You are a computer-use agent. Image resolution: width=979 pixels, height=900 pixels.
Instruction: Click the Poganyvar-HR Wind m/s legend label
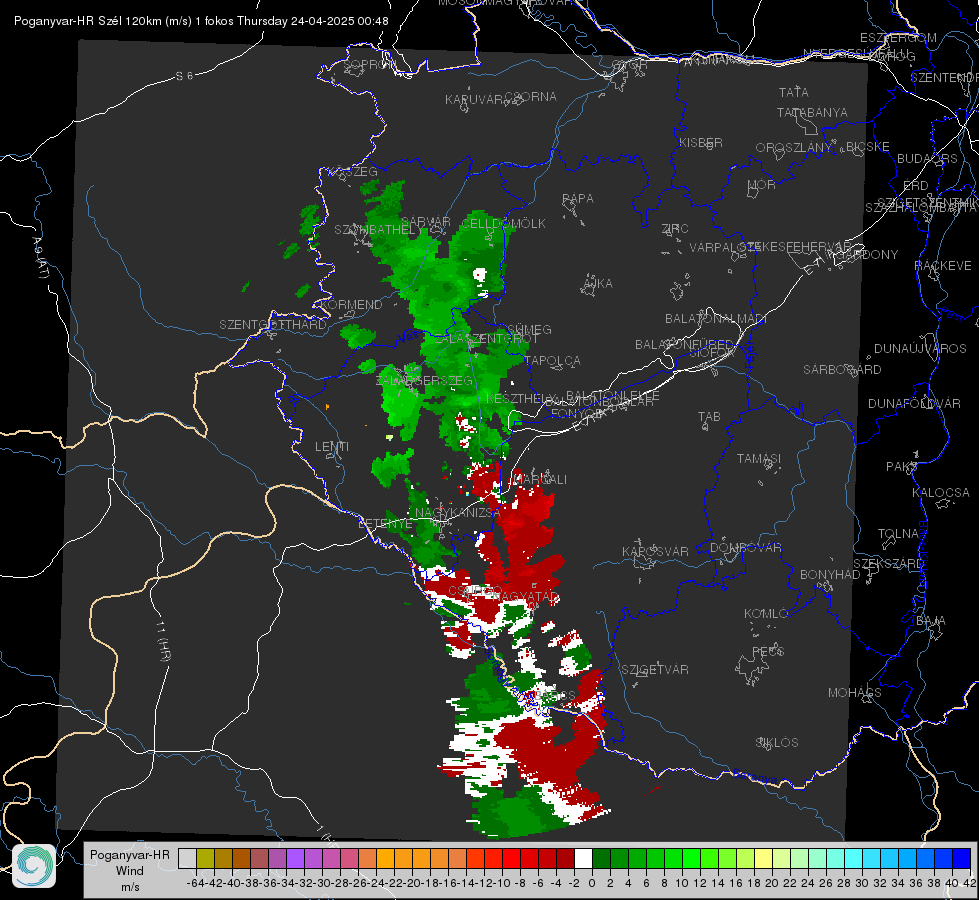130,871
